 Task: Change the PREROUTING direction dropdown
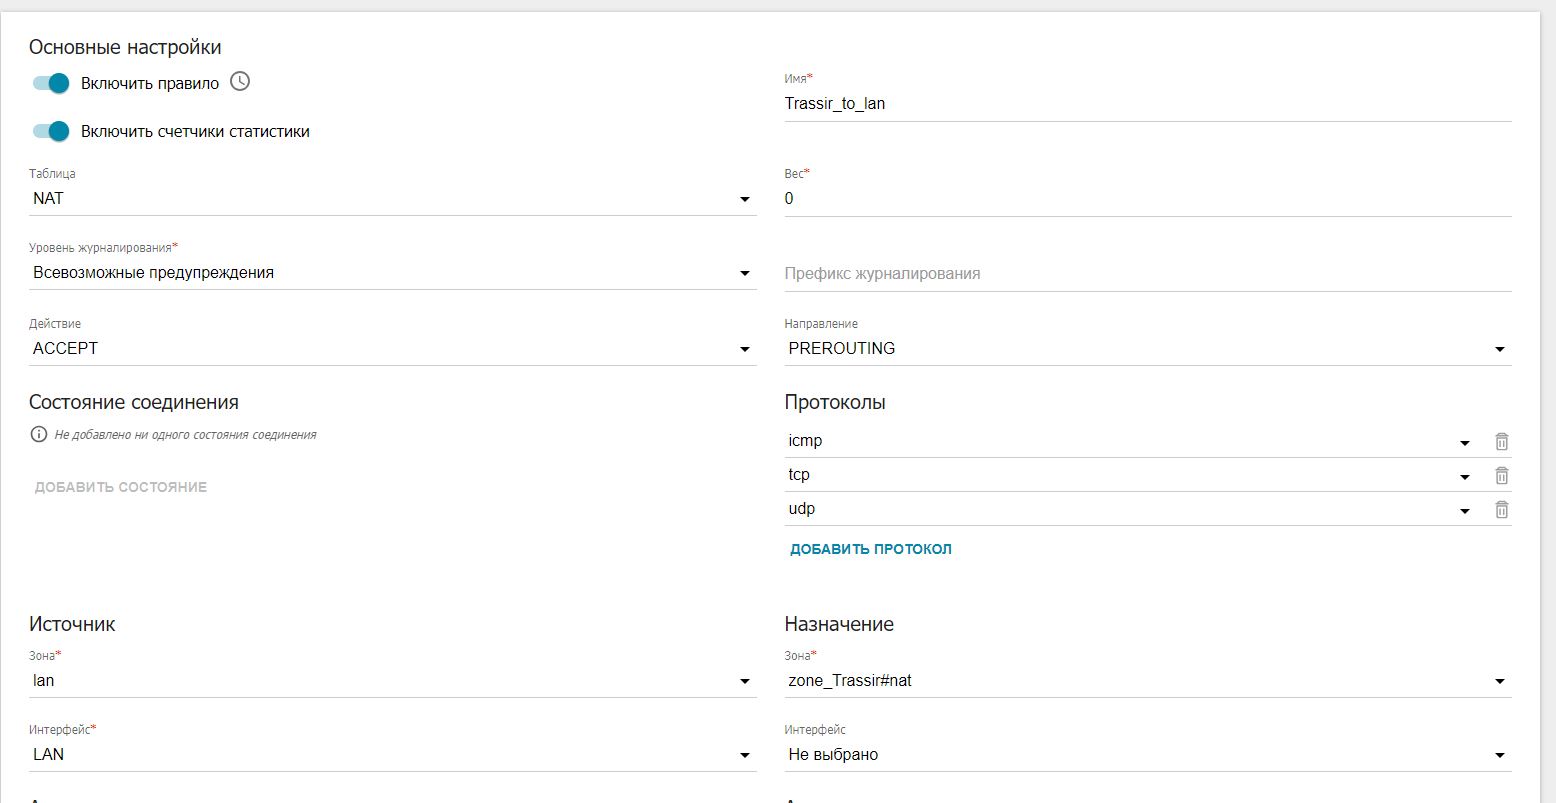click(1147, 349)
